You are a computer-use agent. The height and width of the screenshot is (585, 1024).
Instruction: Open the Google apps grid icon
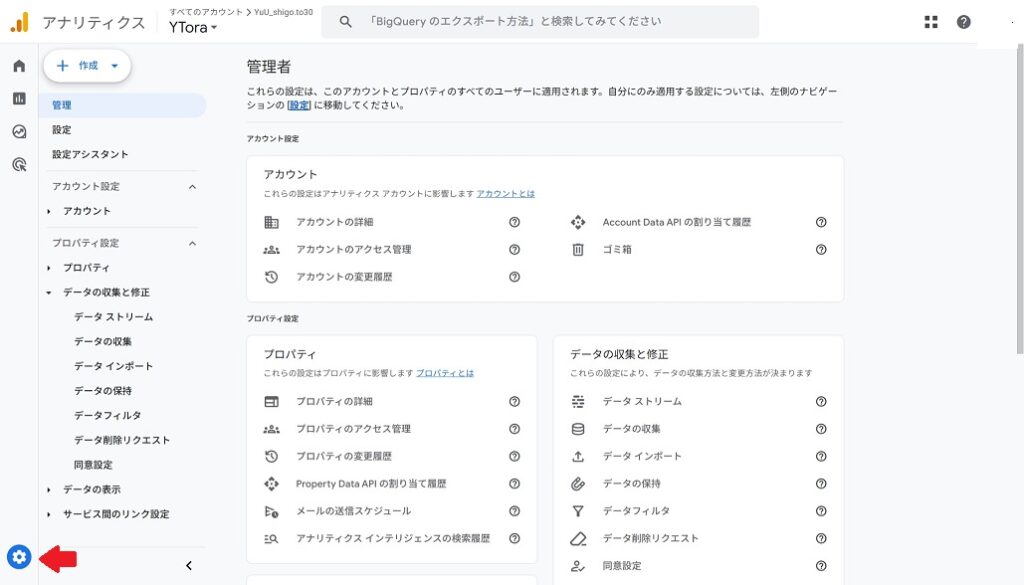tap(931, 22)
